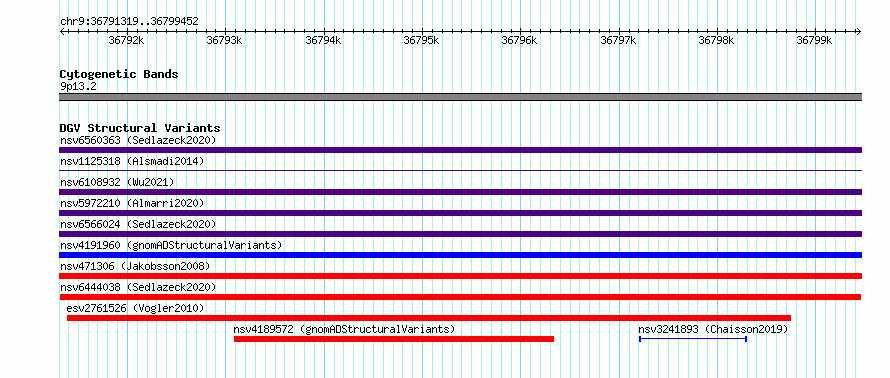The height and width of the screenshot is (378, 890).
Task: Open the nsv3241893 (Chaisson2019) label
Action: click(713, 329)
